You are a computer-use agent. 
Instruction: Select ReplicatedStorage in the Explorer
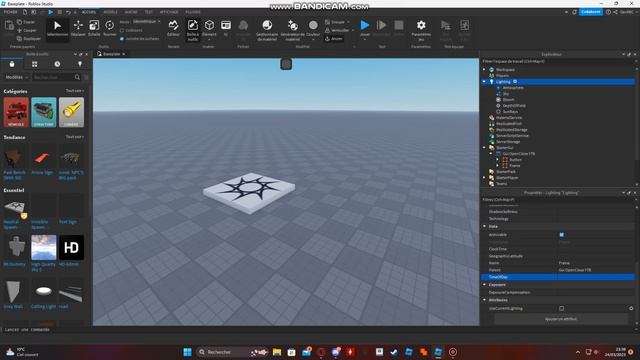click(x=512, y=130)
